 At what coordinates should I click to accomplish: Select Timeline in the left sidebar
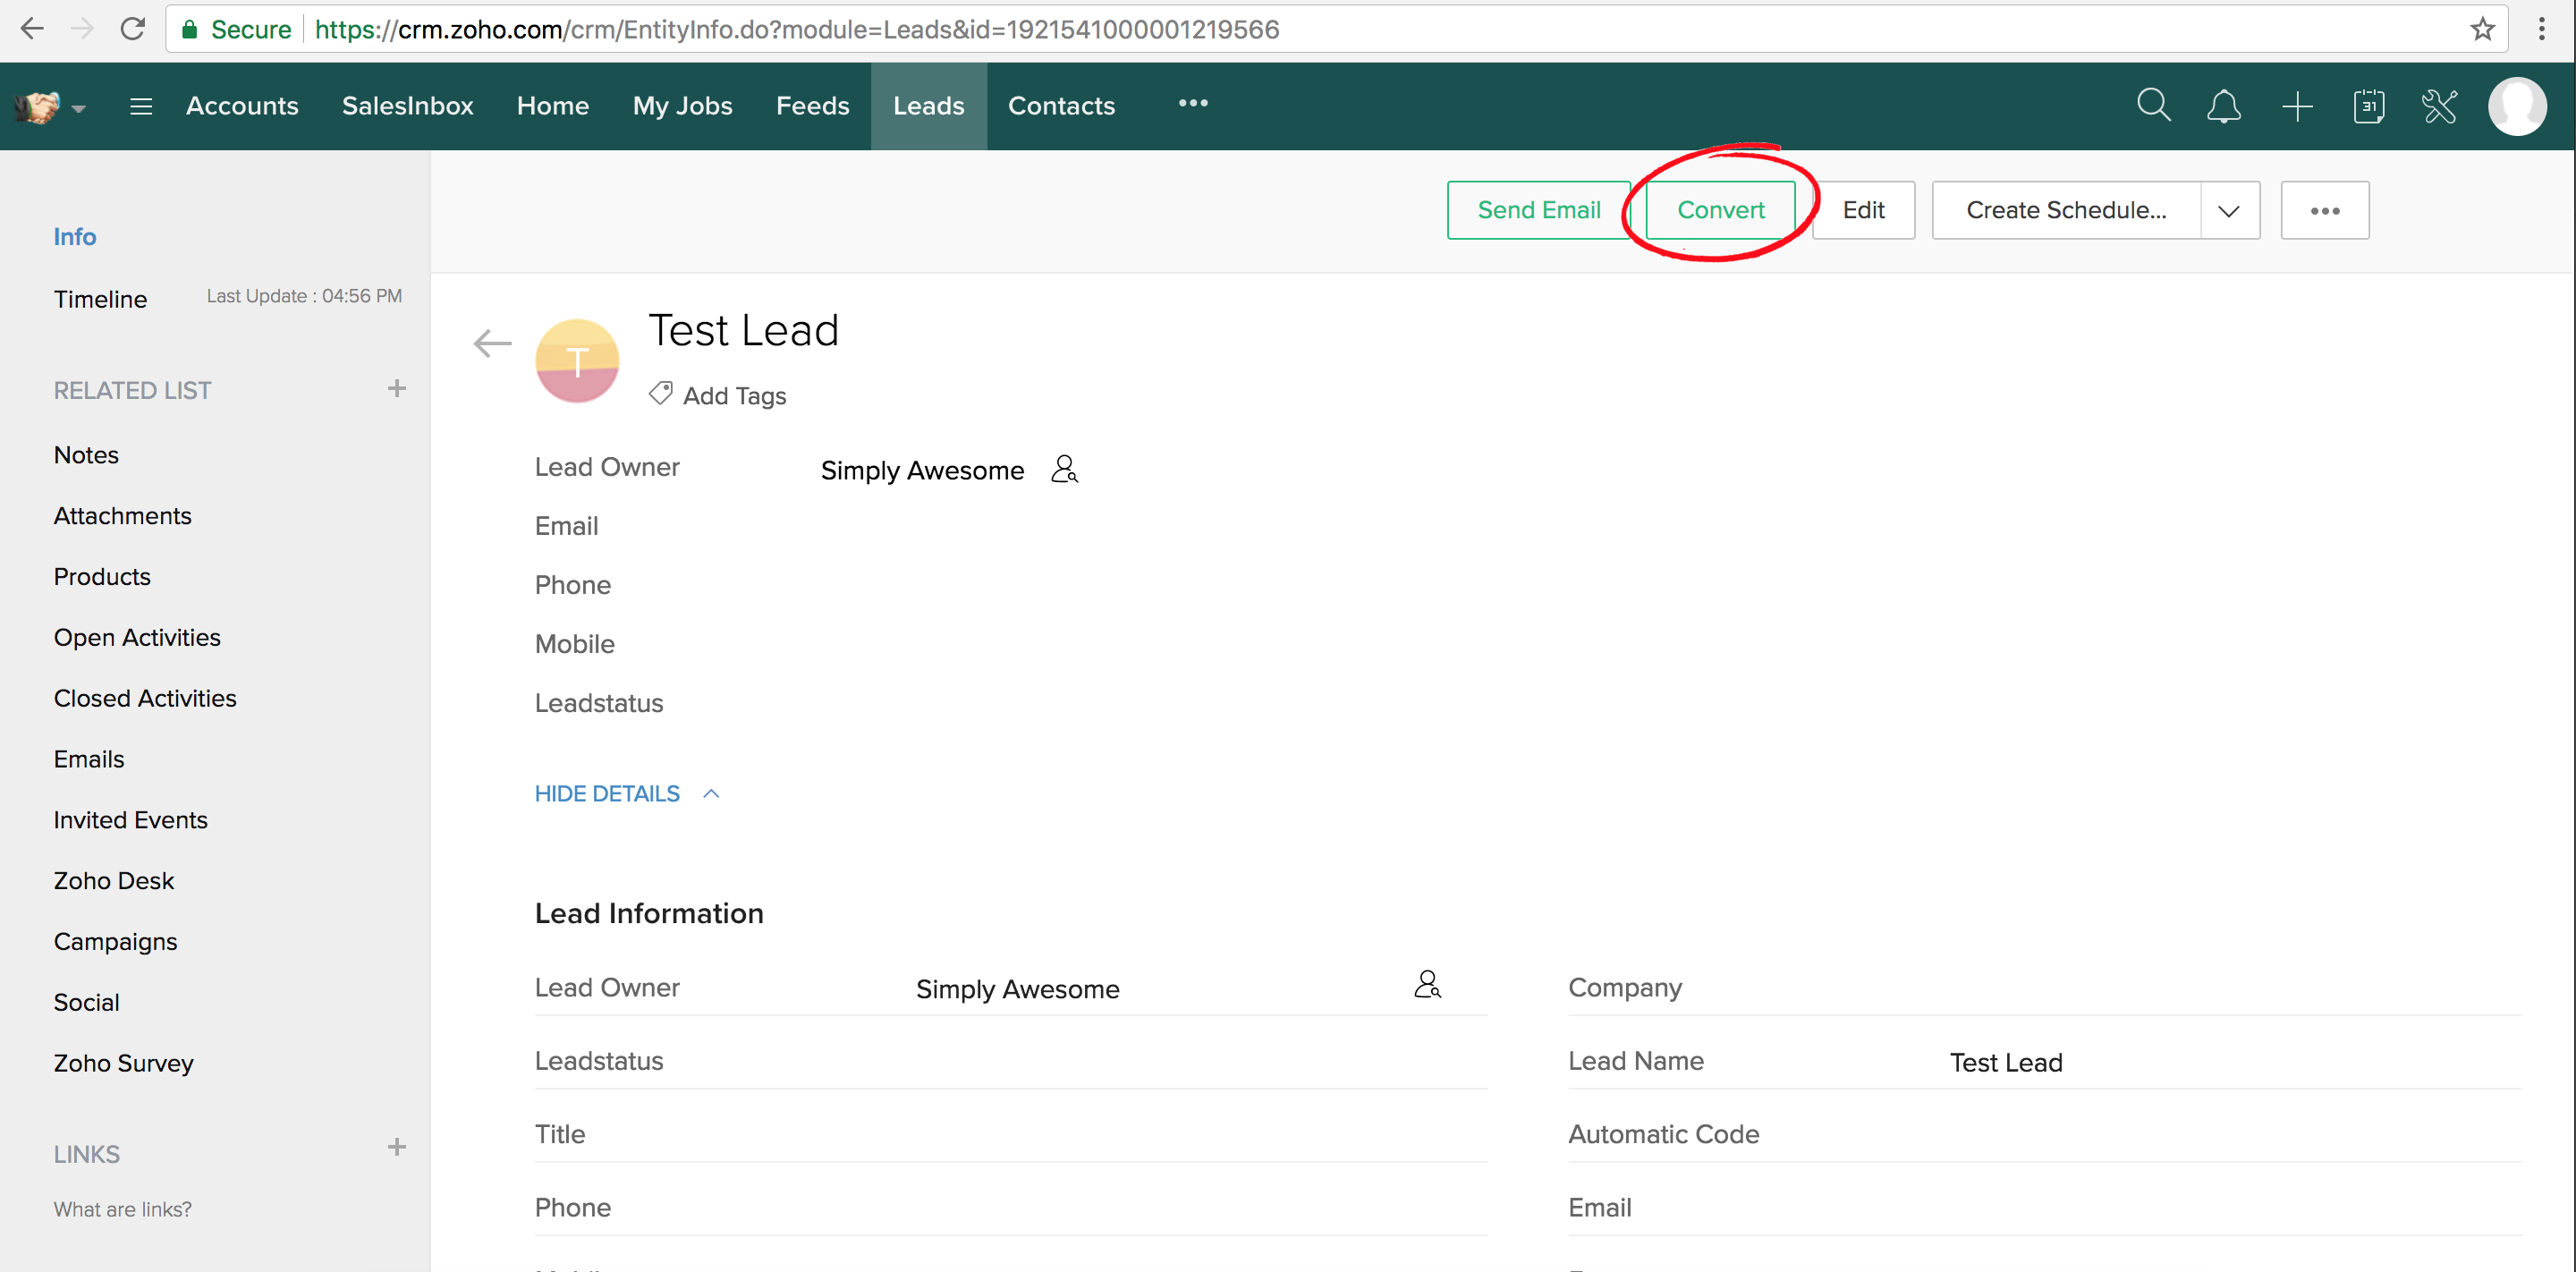[x=100, y=299]
